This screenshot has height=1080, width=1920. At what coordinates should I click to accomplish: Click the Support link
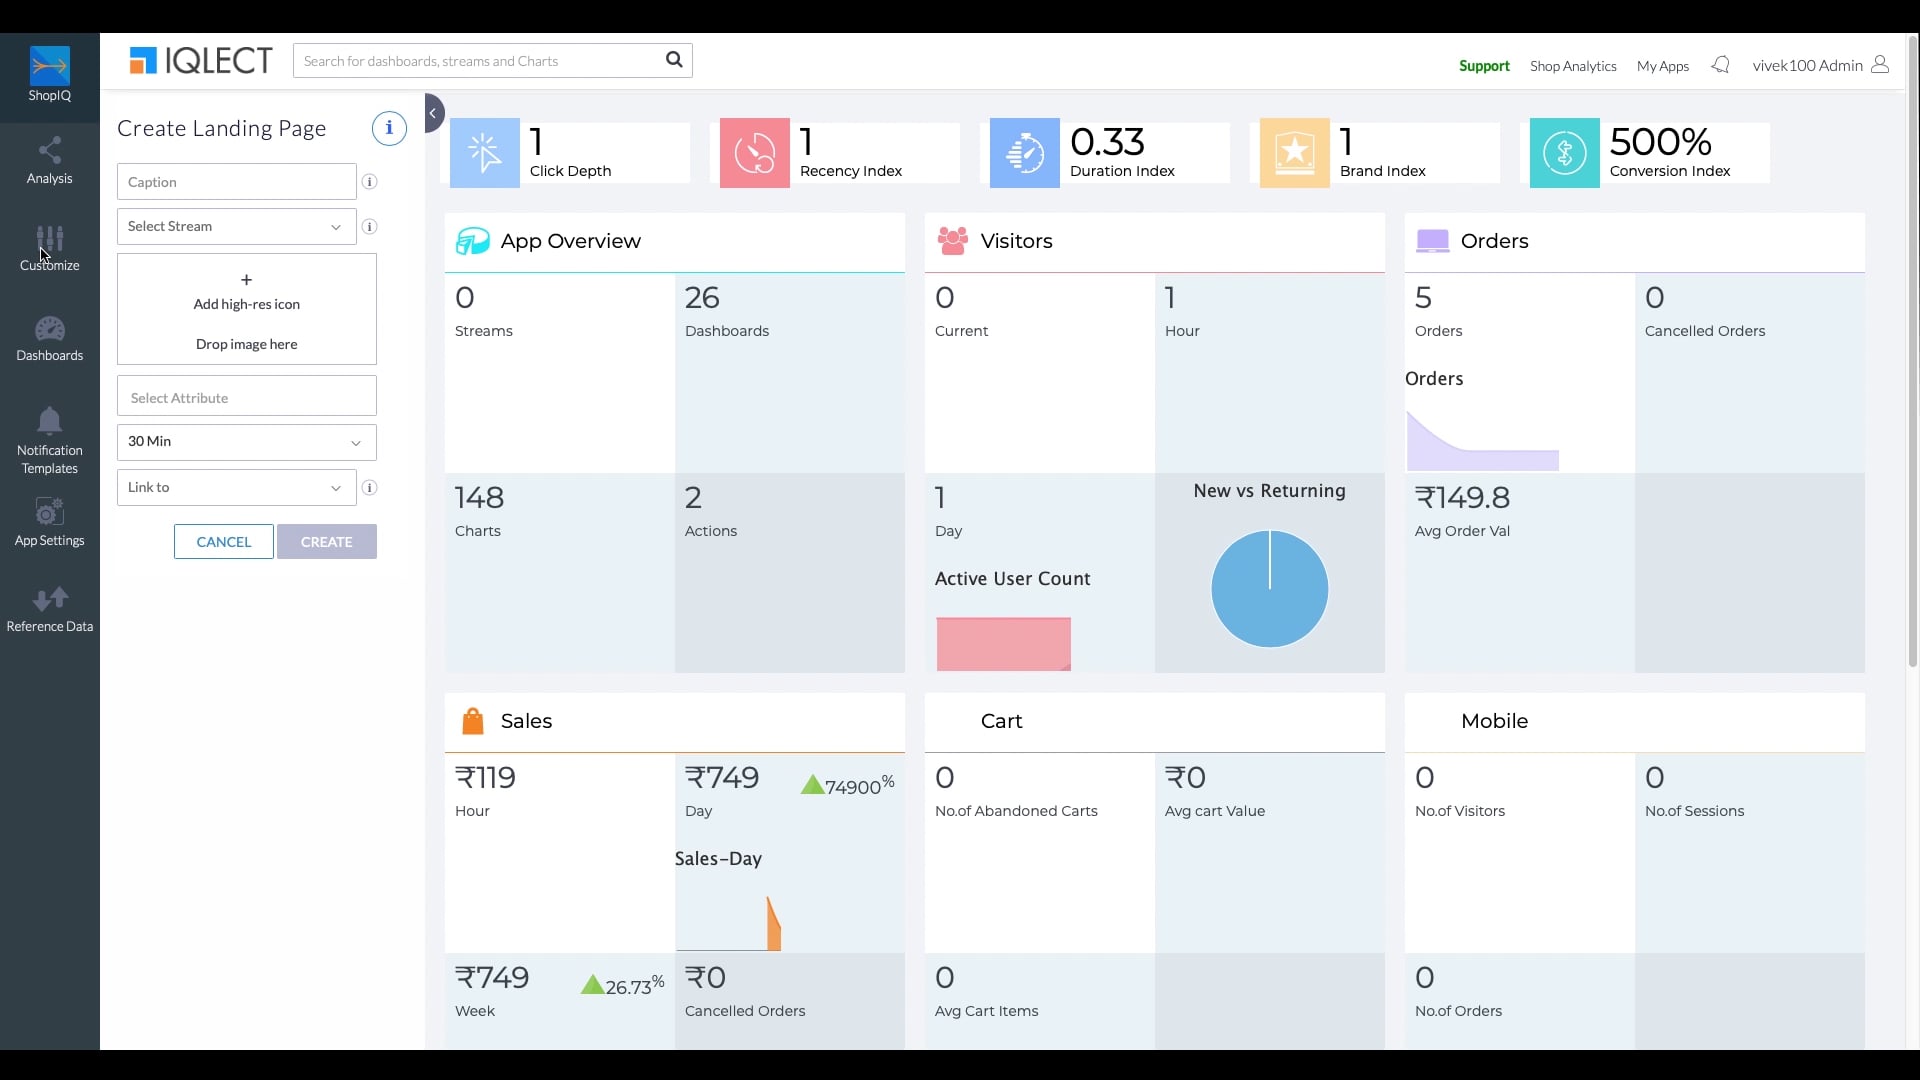point(1484,66)
